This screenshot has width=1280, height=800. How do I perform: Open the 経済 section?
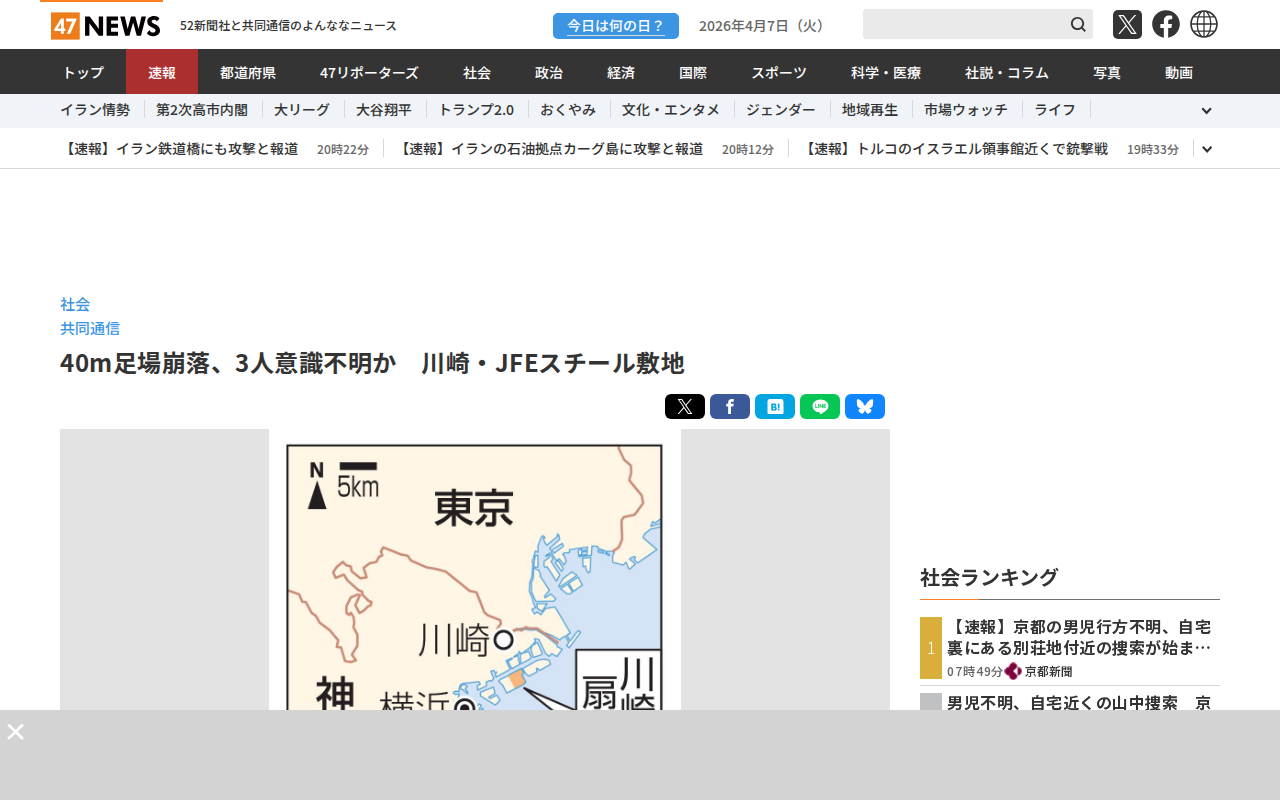click(621, 72)
